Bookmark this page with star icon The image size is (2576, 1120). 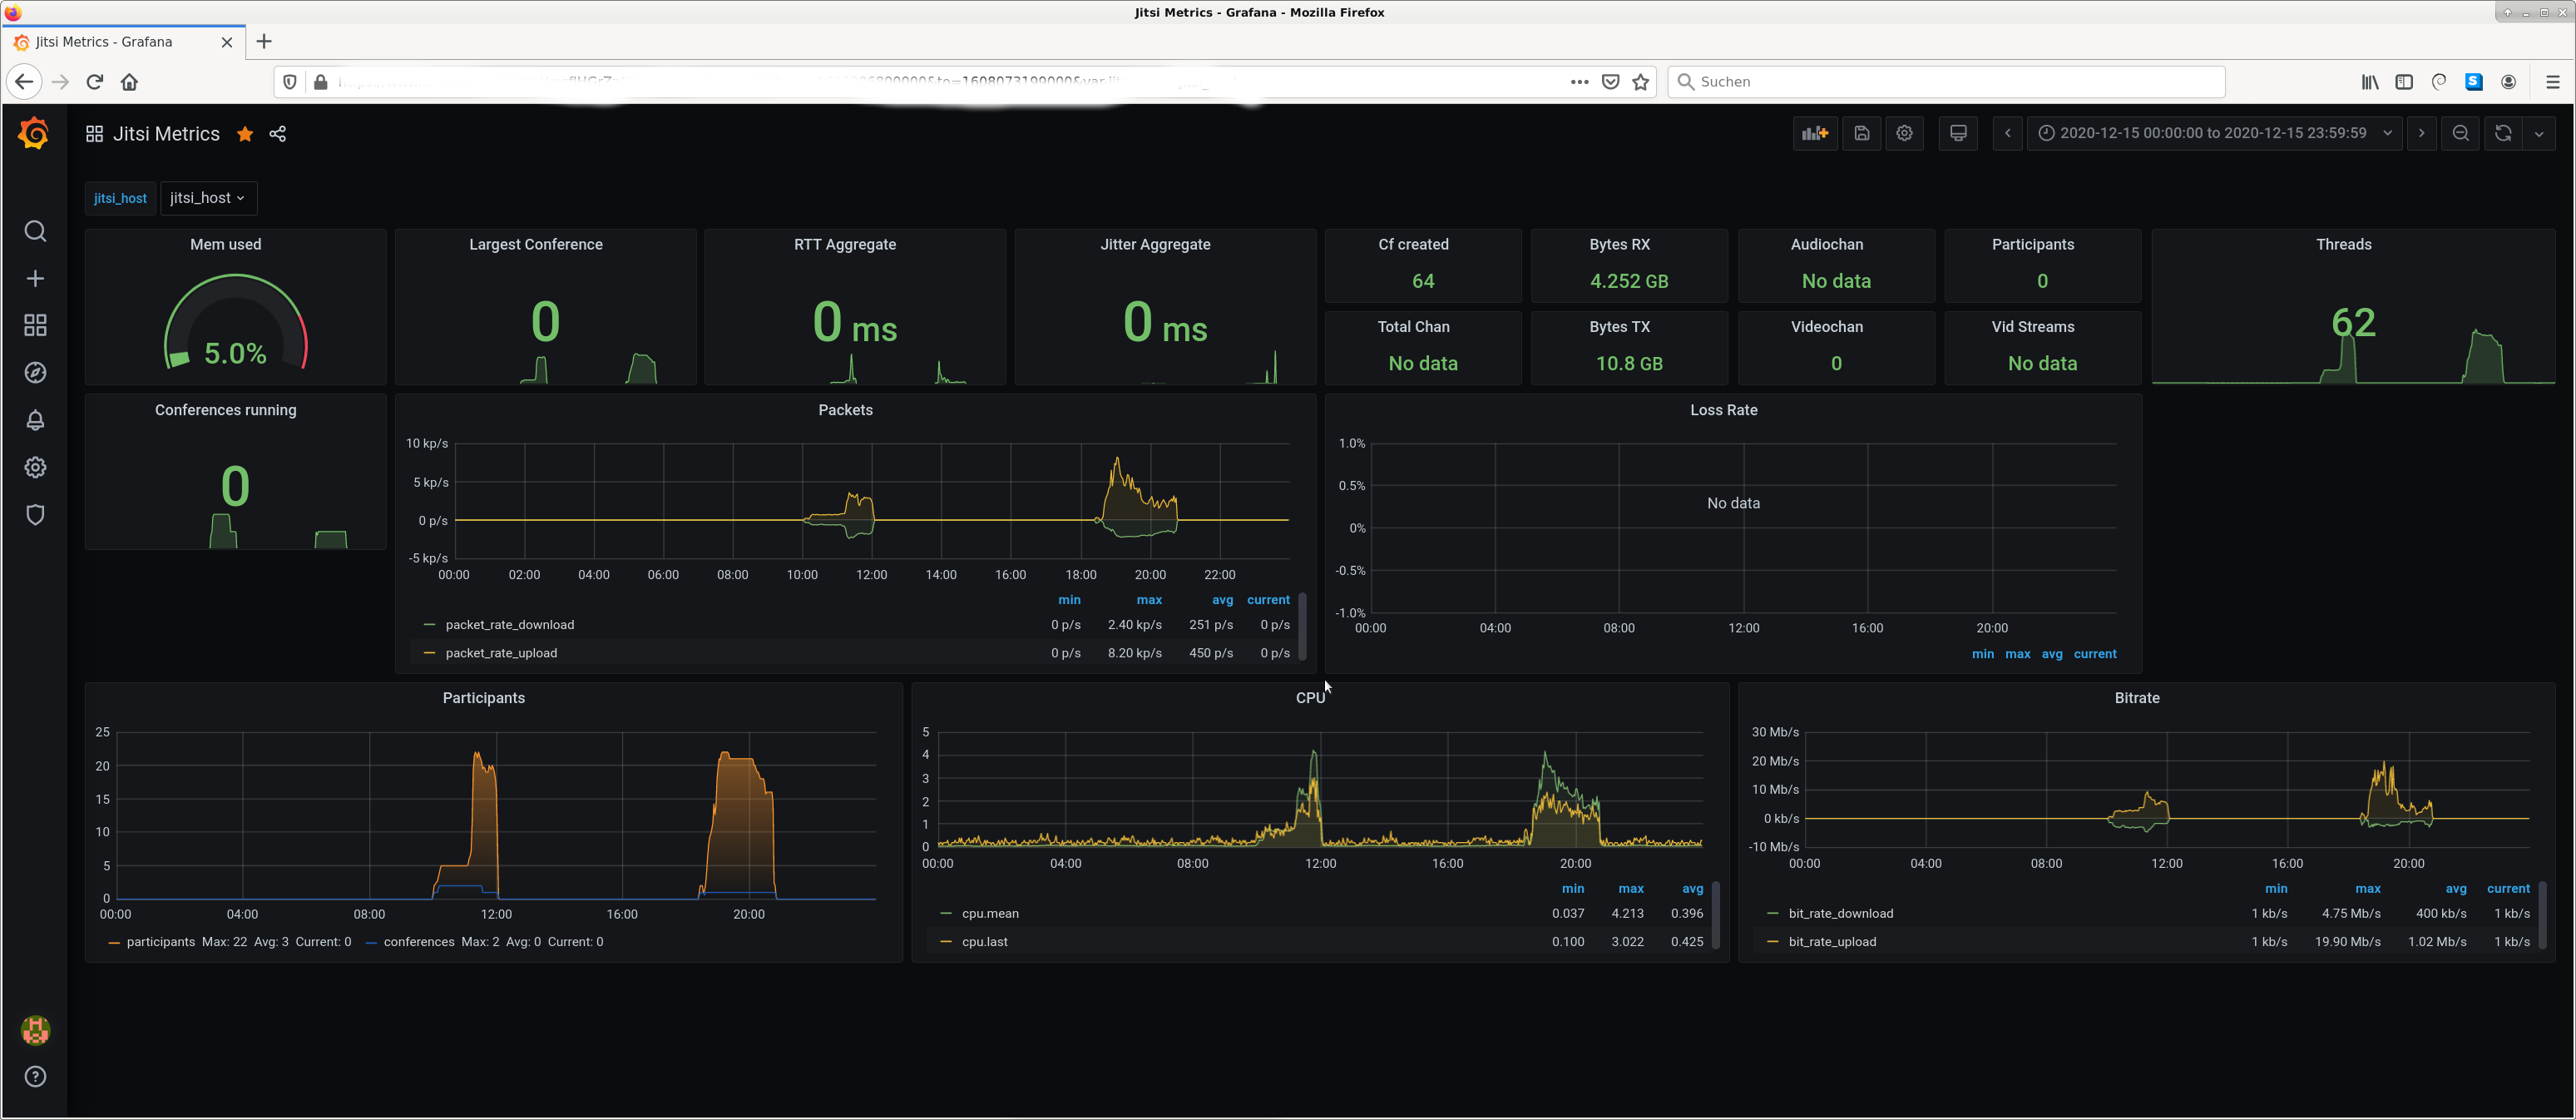tap(1640, 82)
